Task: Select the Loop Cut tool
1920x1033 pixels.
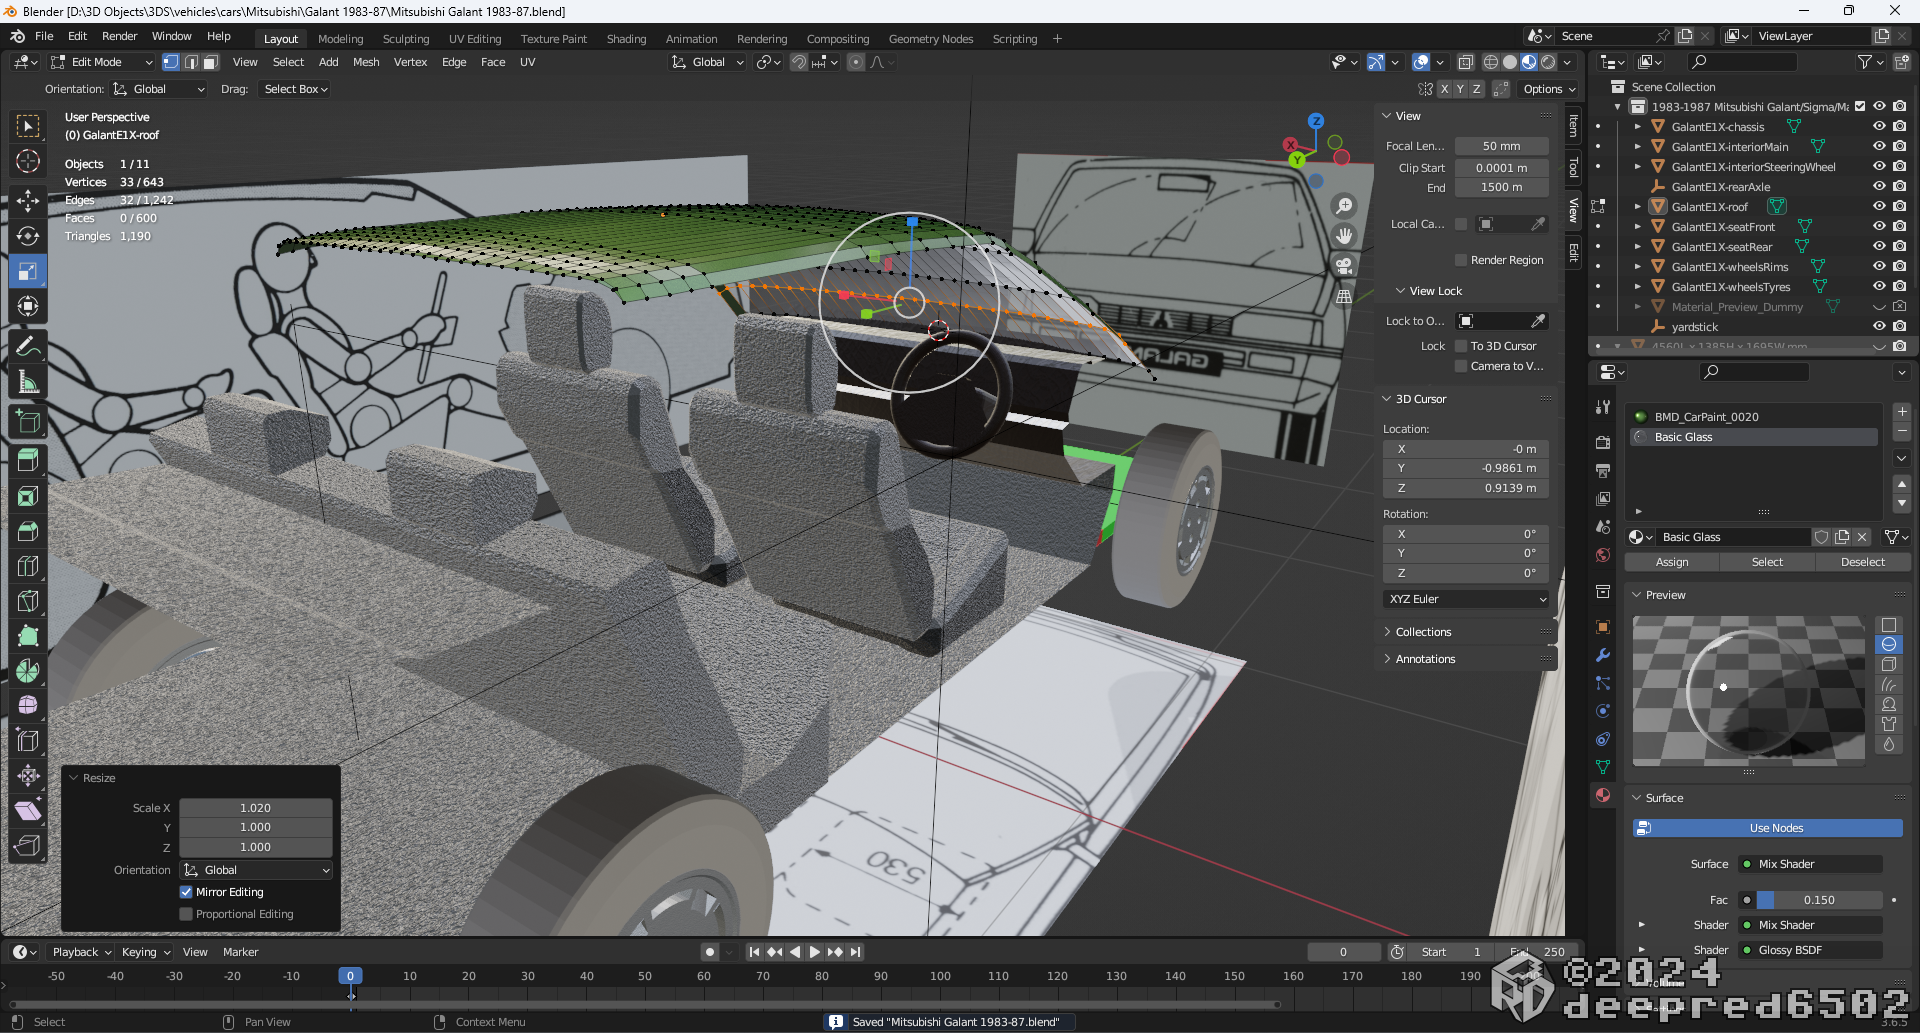Action: coord(28,566)
